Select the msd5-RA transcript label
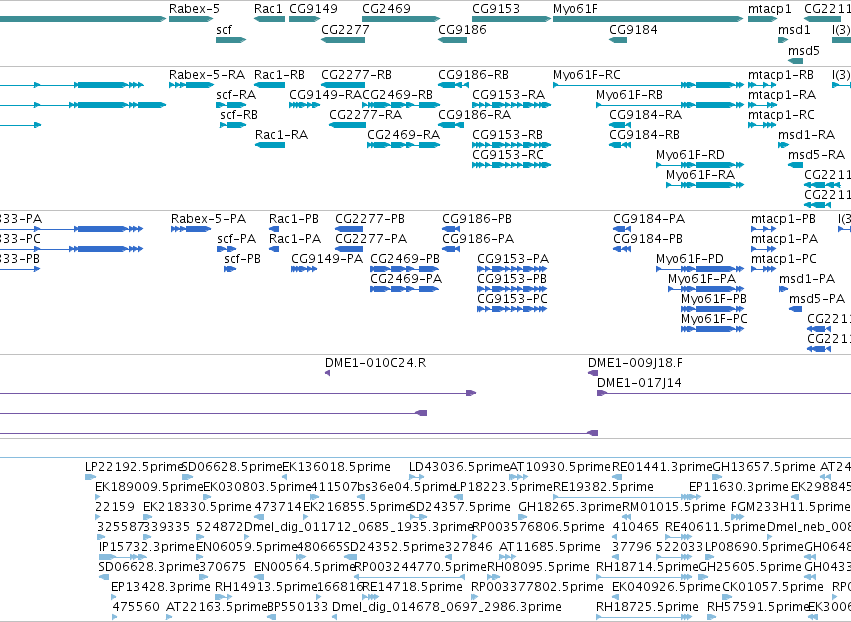The width and height of the screenshot is (851, 622). click(817, 155)
